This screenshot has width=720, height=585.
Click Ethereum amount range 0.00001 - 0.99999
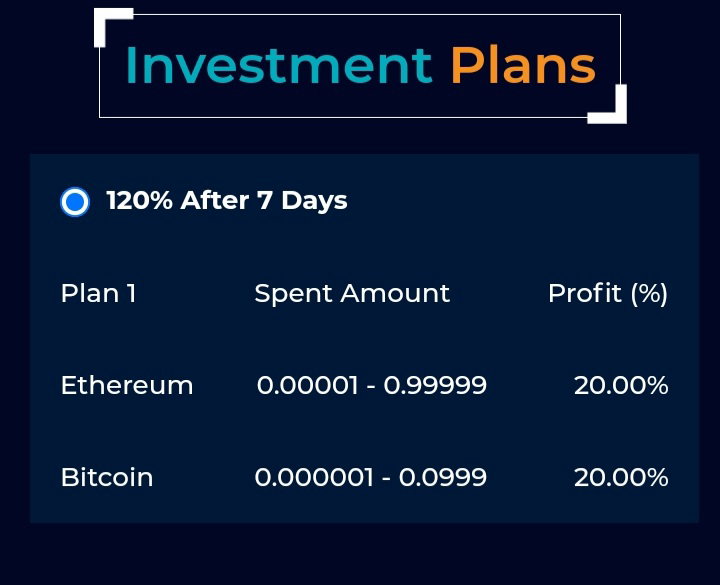(371, 385)
